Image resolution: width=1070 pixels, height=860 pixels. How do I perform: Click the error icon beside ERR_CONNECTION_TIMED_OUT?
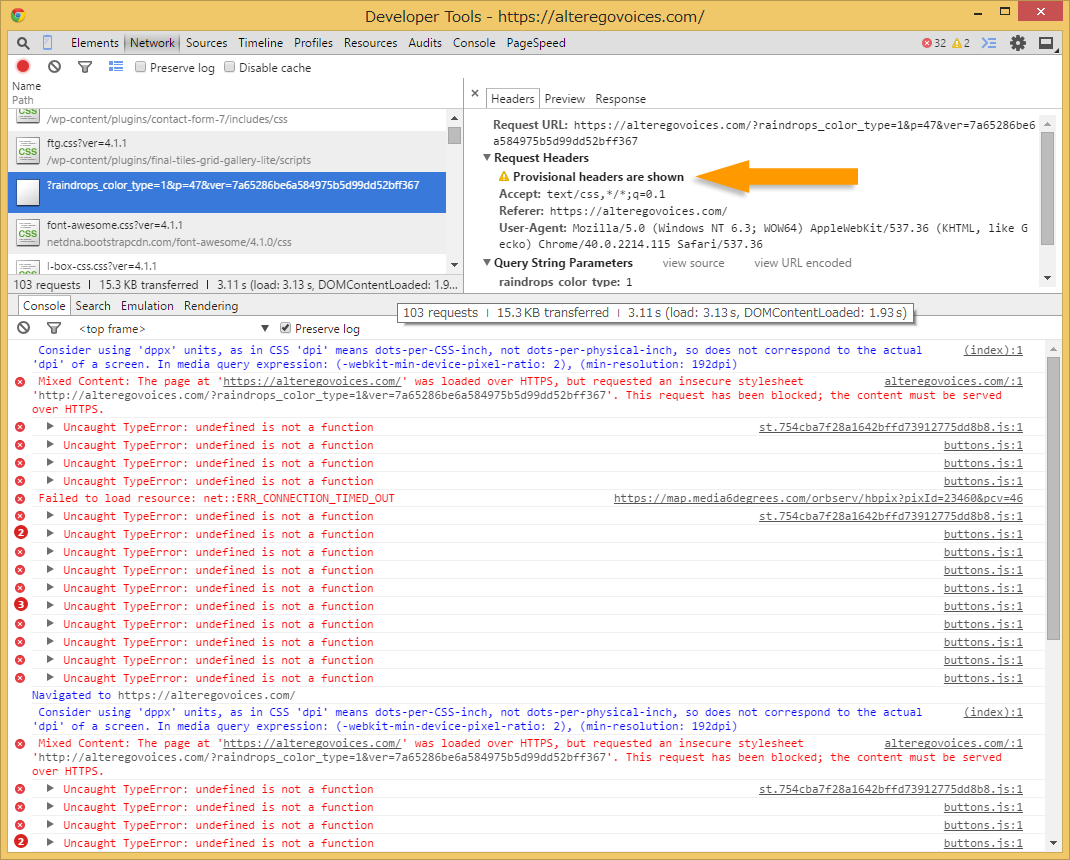[x=20, y=499]
